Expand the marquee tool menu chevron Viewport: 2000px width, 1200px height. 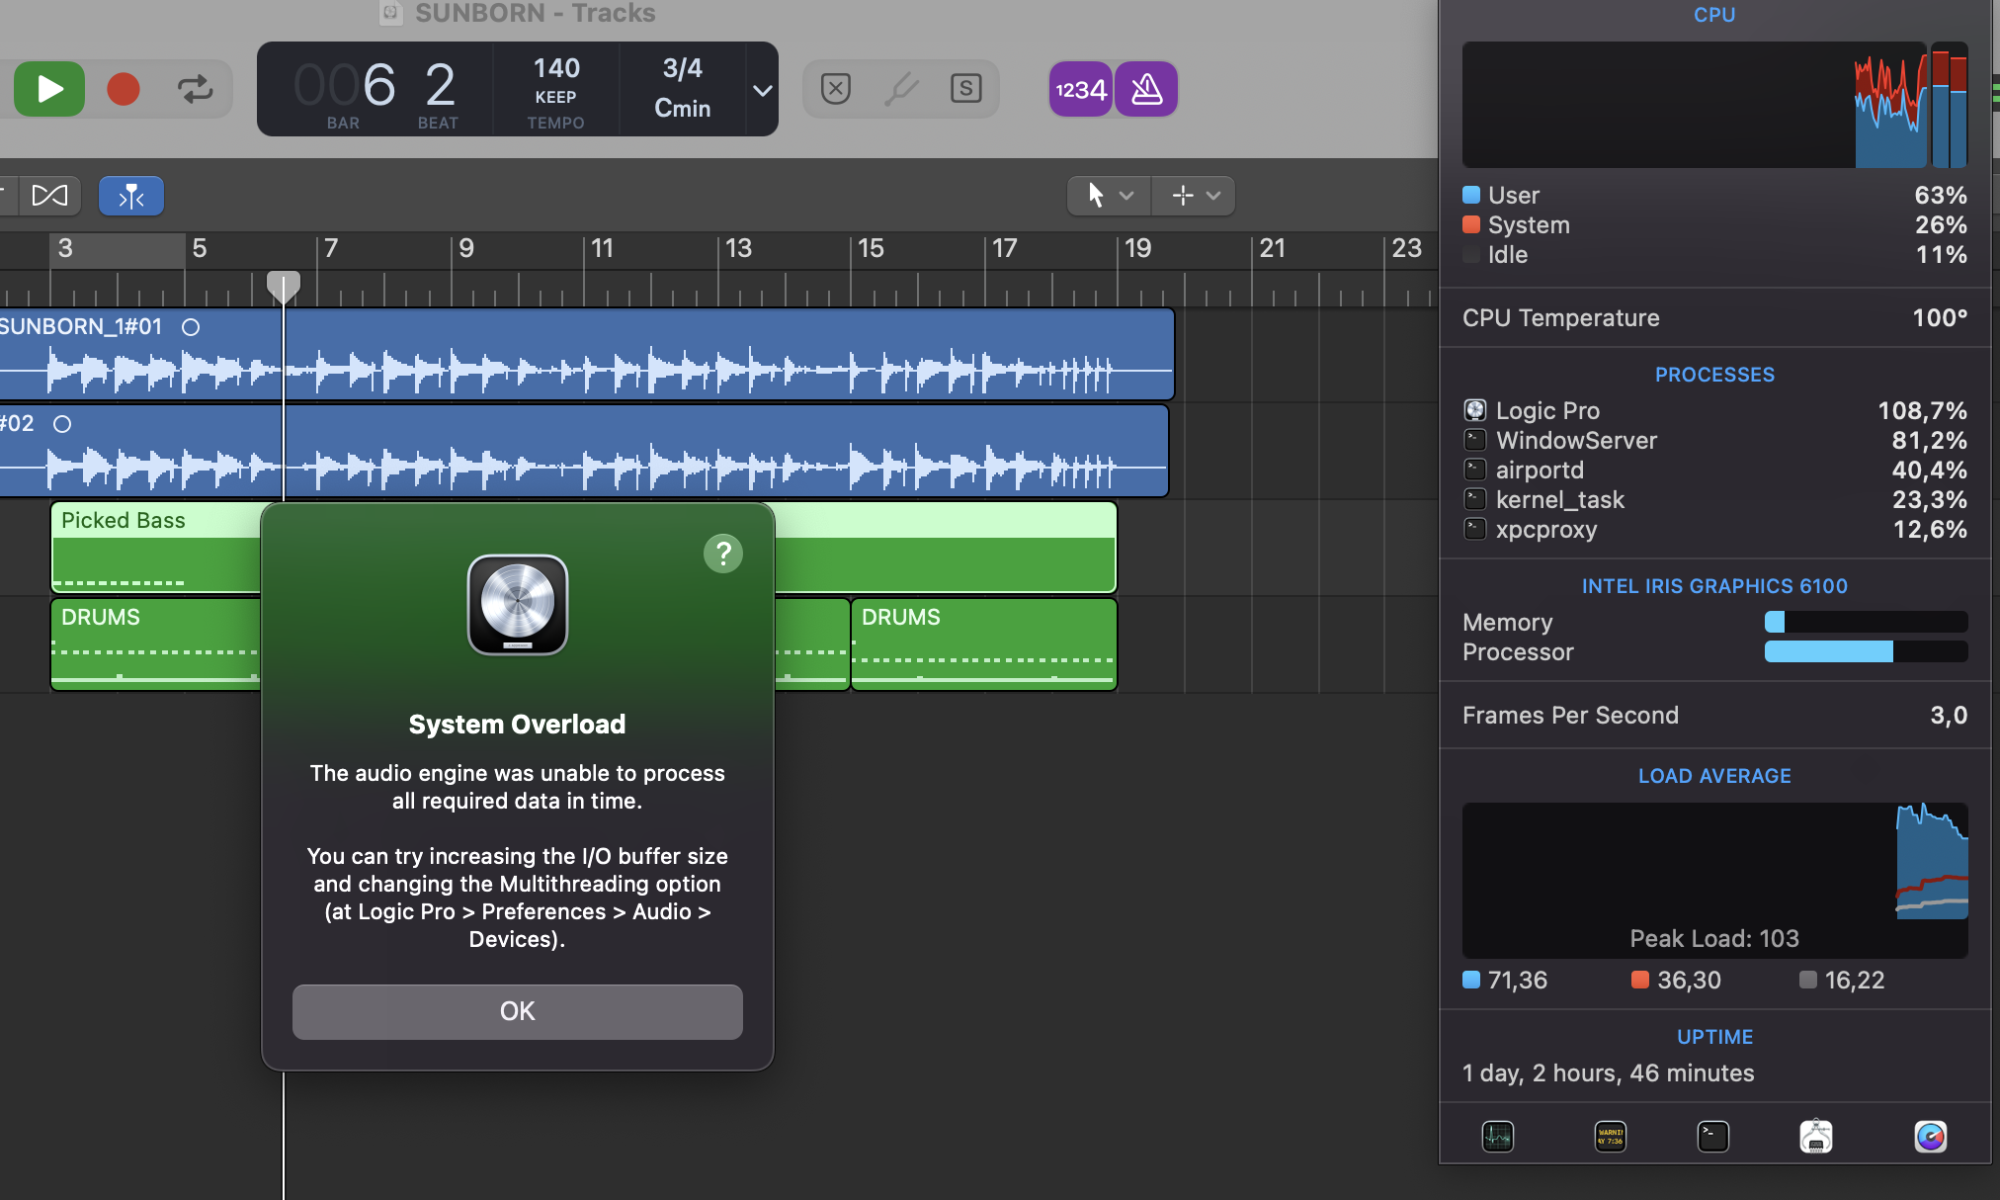click(1213, 196)
